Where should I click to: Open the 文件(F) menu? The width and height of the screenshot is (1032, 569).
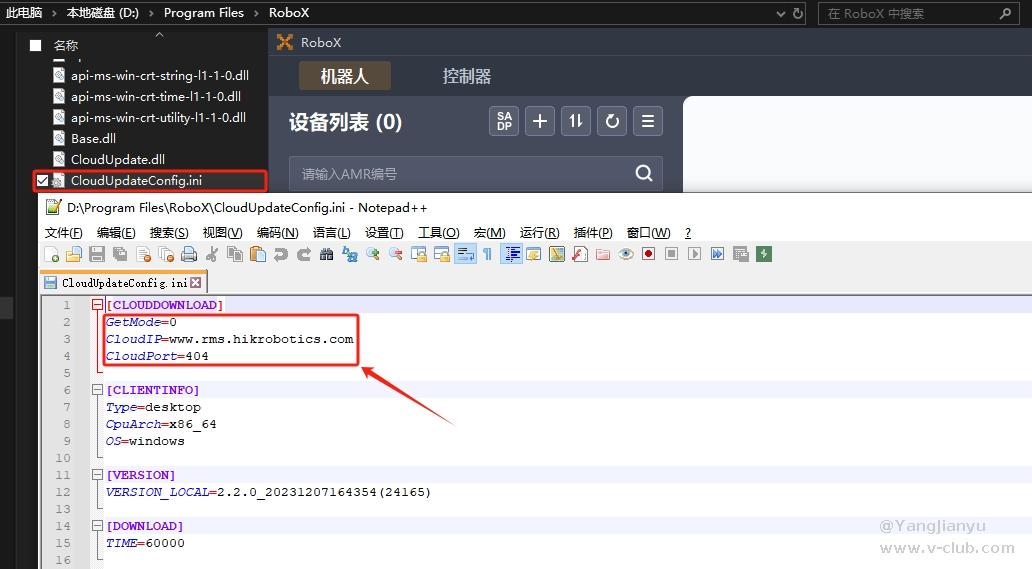(x=64, y=233)
